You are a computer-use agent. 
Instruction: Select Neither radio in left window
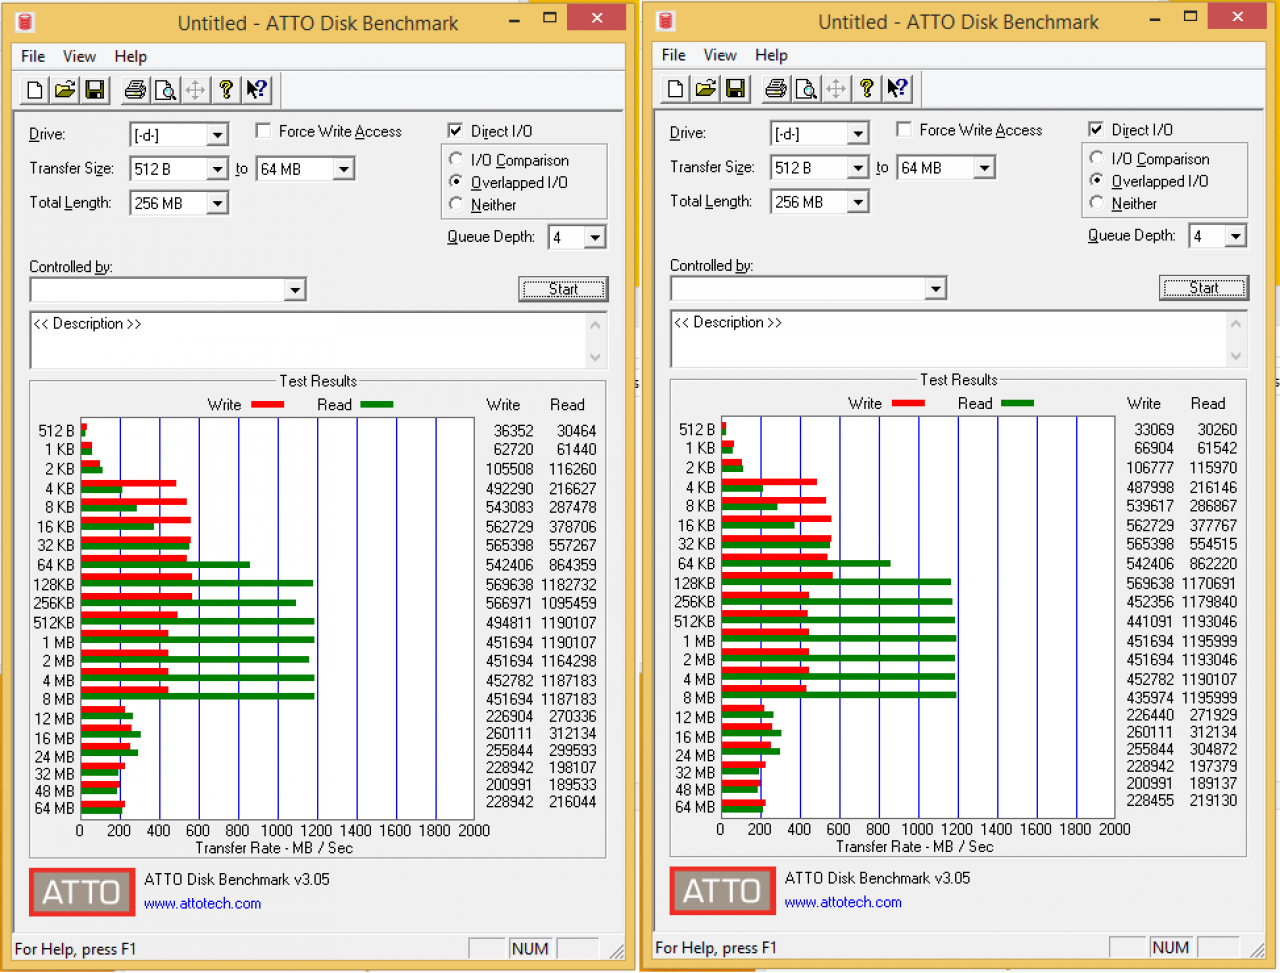coord(456,204)
